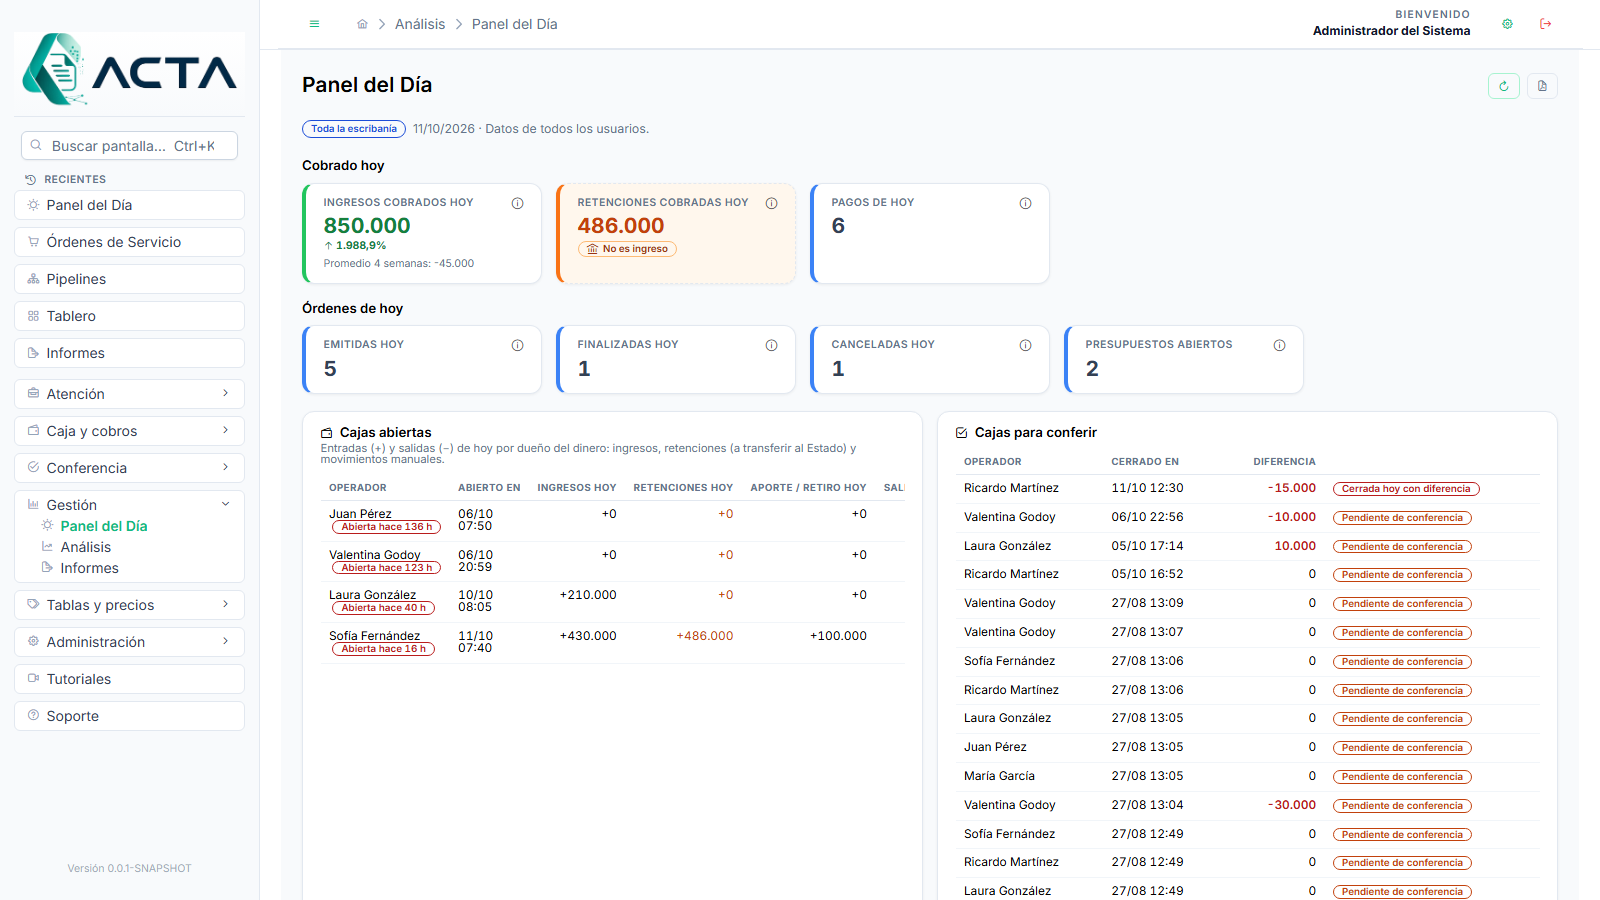Click the home breadcrumb icon
Screen dimensions: 1600x900
pos(362,24)
